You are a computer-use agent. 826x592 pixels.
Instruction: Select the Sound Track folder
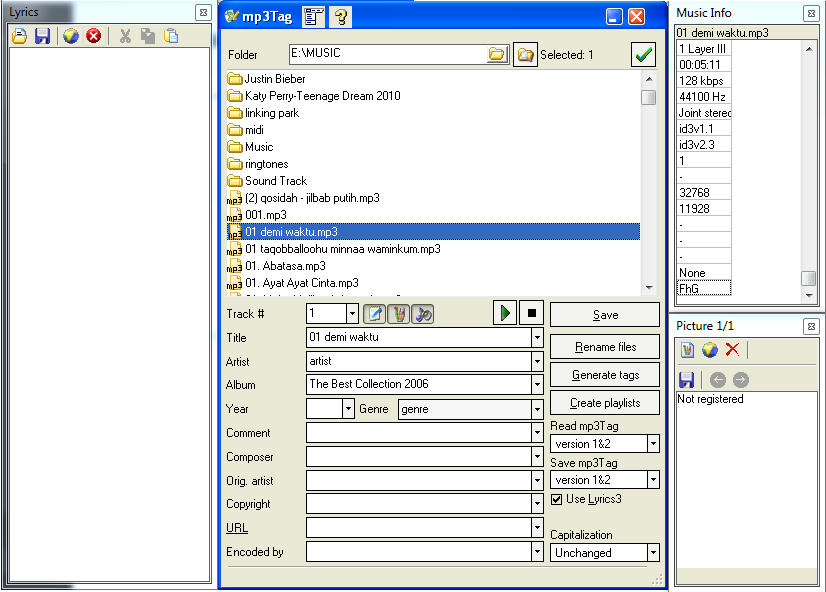tap(267, 181)
